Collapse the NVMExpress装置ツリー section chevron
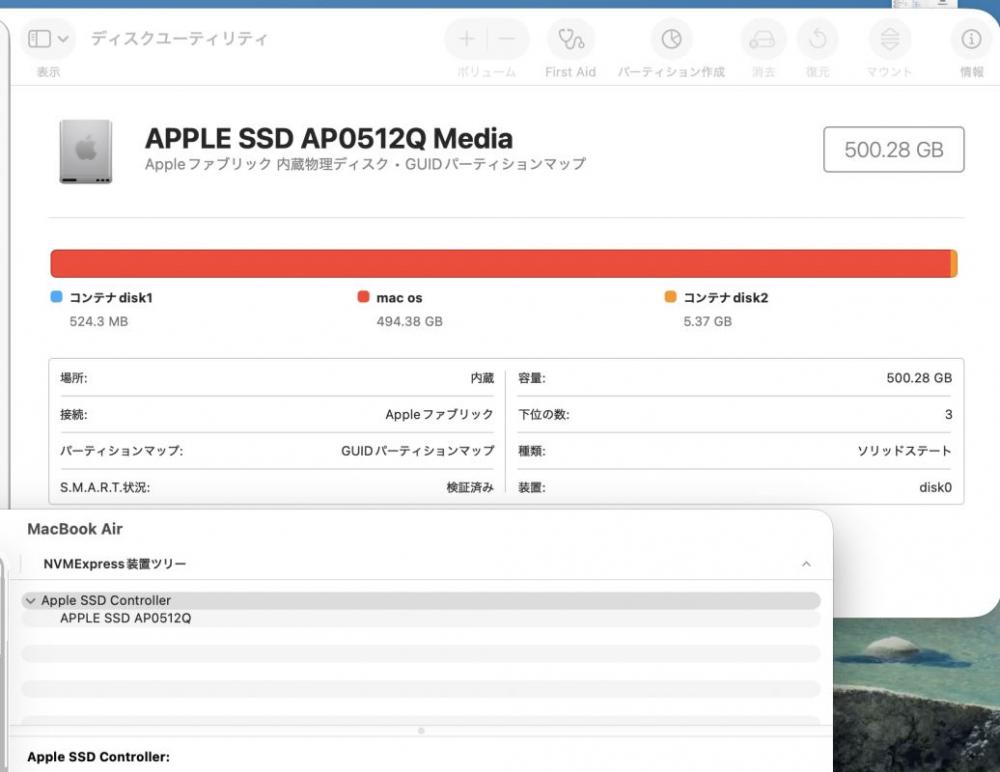 (806, 565)
